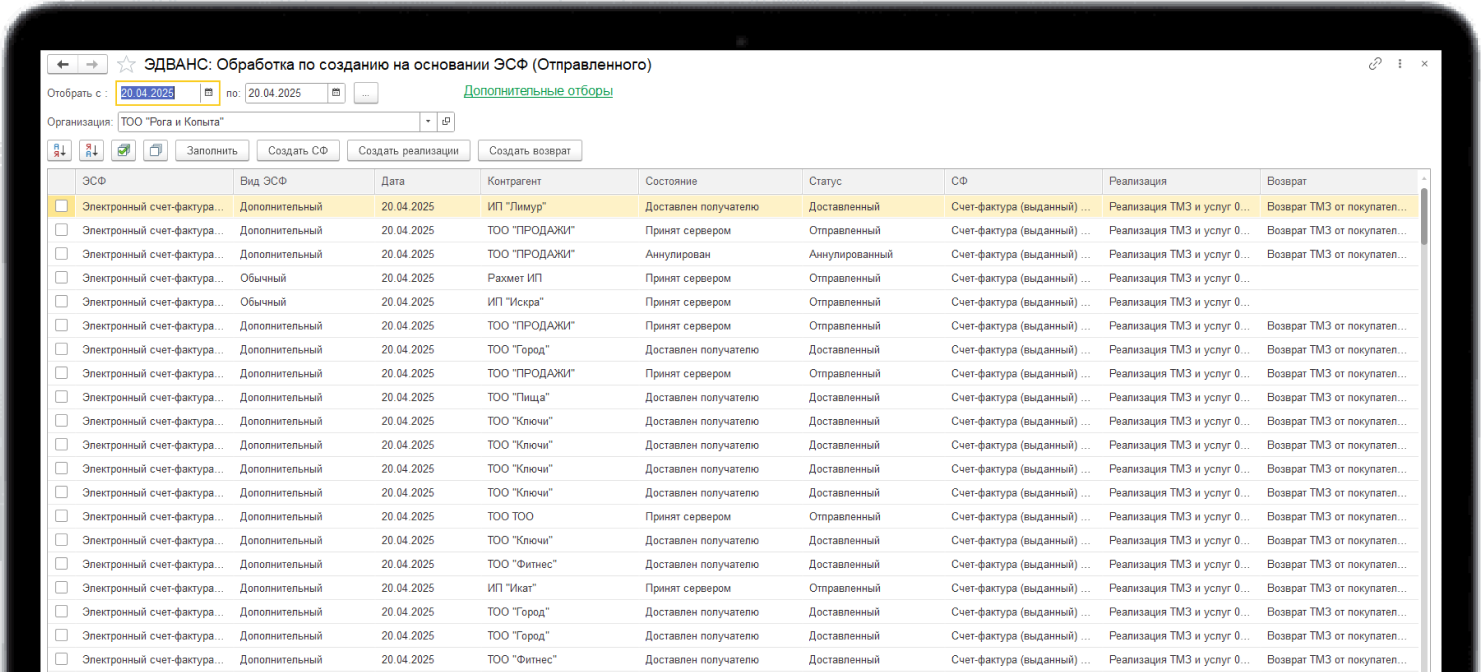Open the end date calendar dropdown
Screen dimensions: 1482x672
(336, 93)
